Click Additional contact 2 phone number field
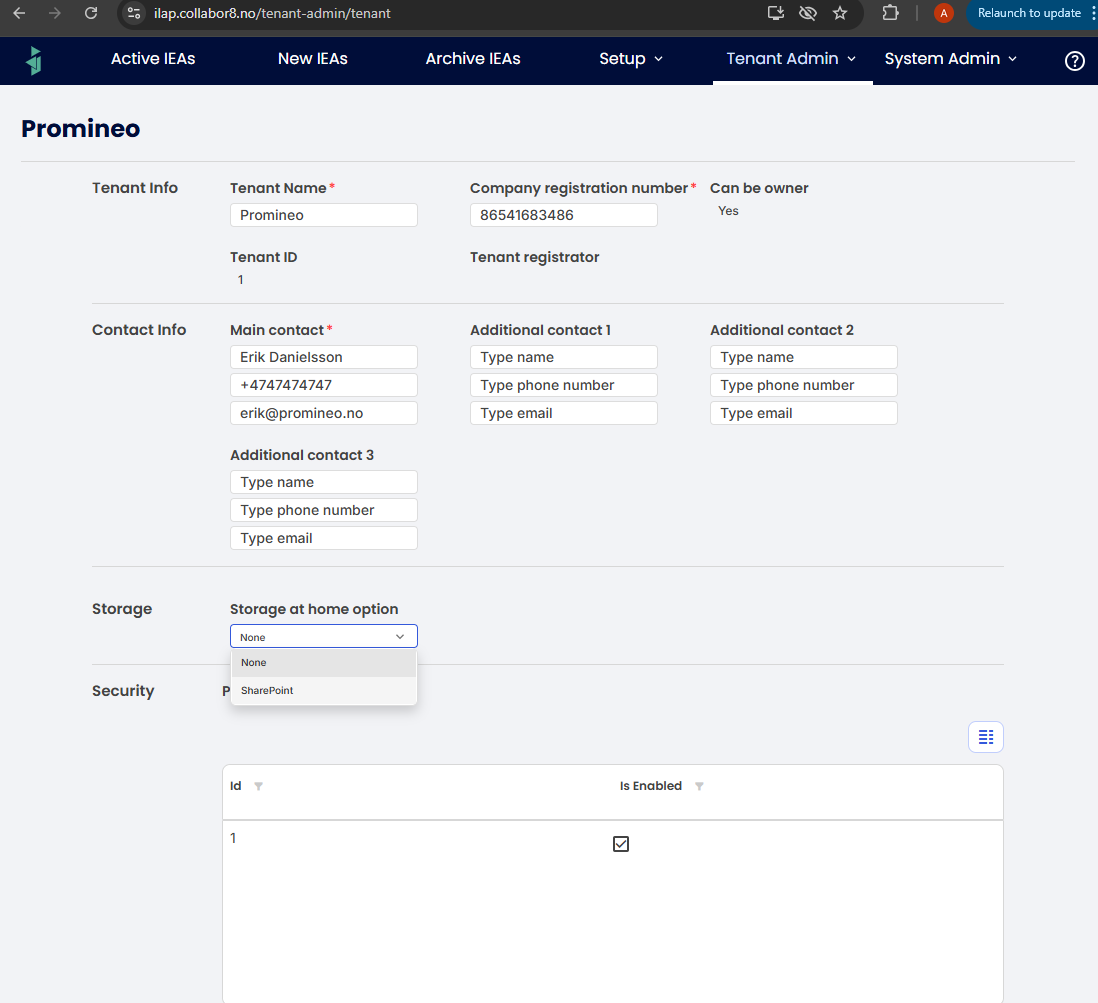 click(803, 385)
